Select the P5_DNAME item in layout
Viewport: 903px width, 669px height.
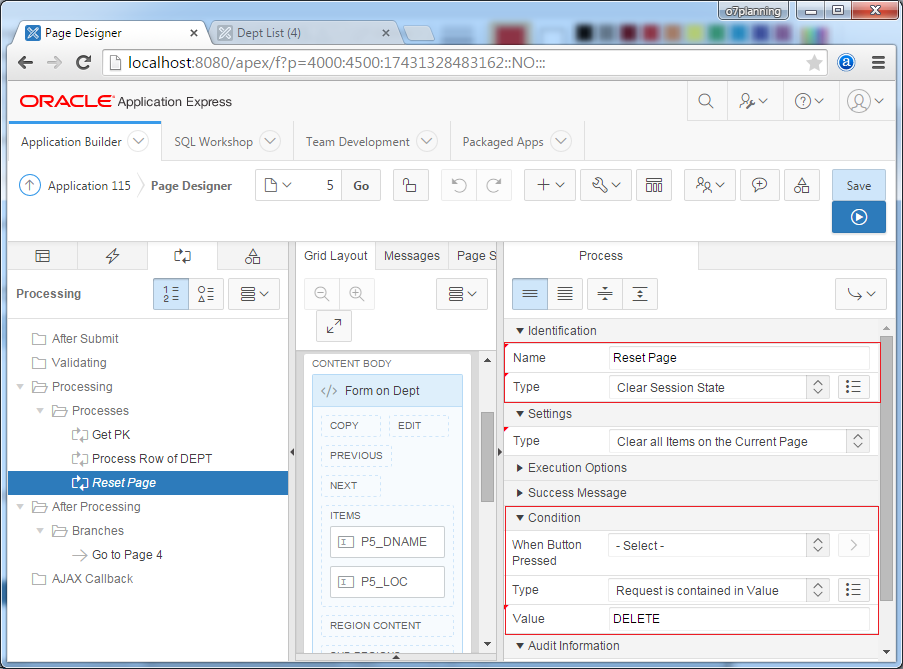[x=388, y=542]
